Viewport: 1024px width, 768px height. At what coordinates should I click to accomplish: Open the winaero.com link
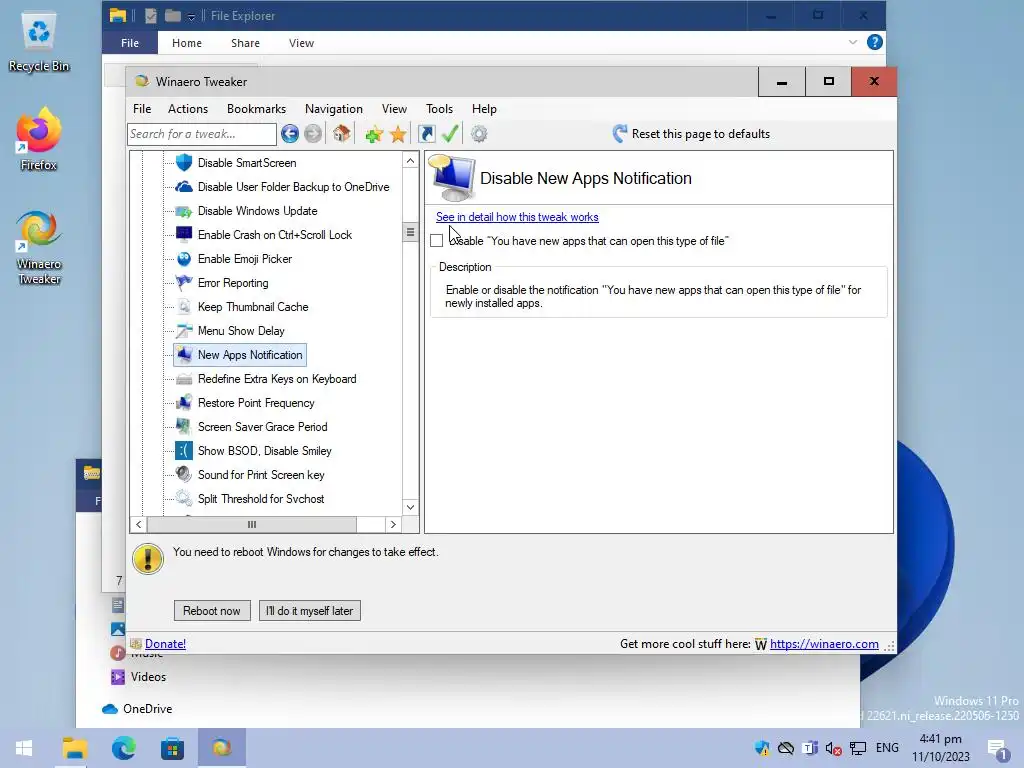(x=824, y=644)
